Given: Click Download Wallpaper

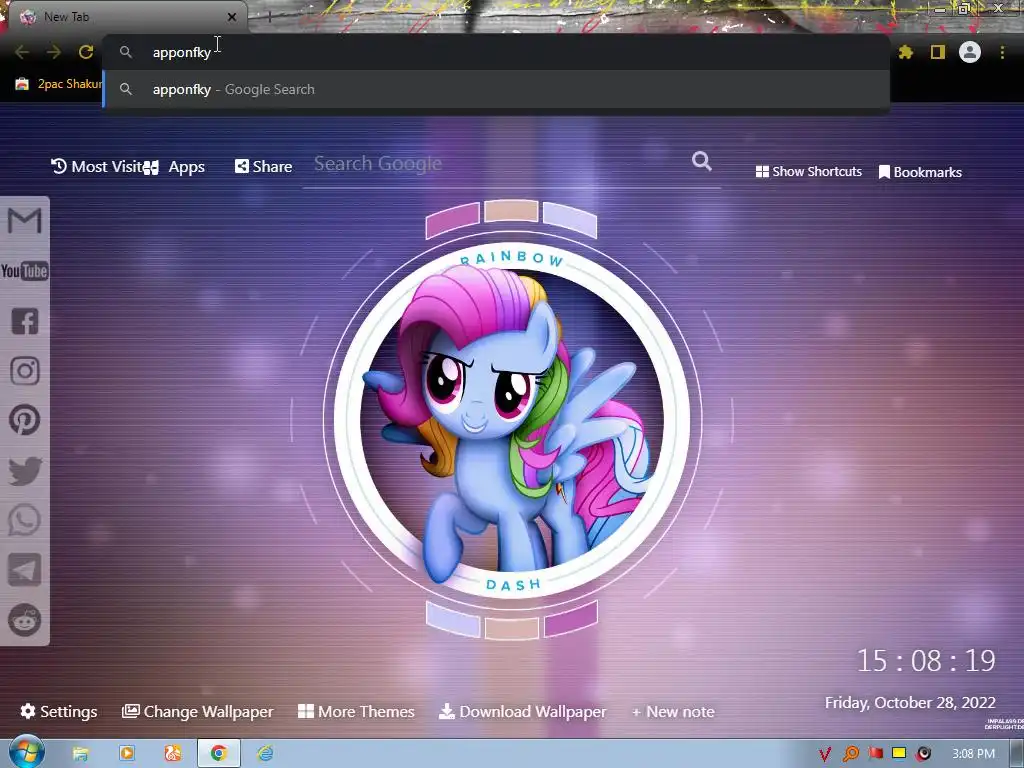Looking at the screenshot, I should pos(522,711).
